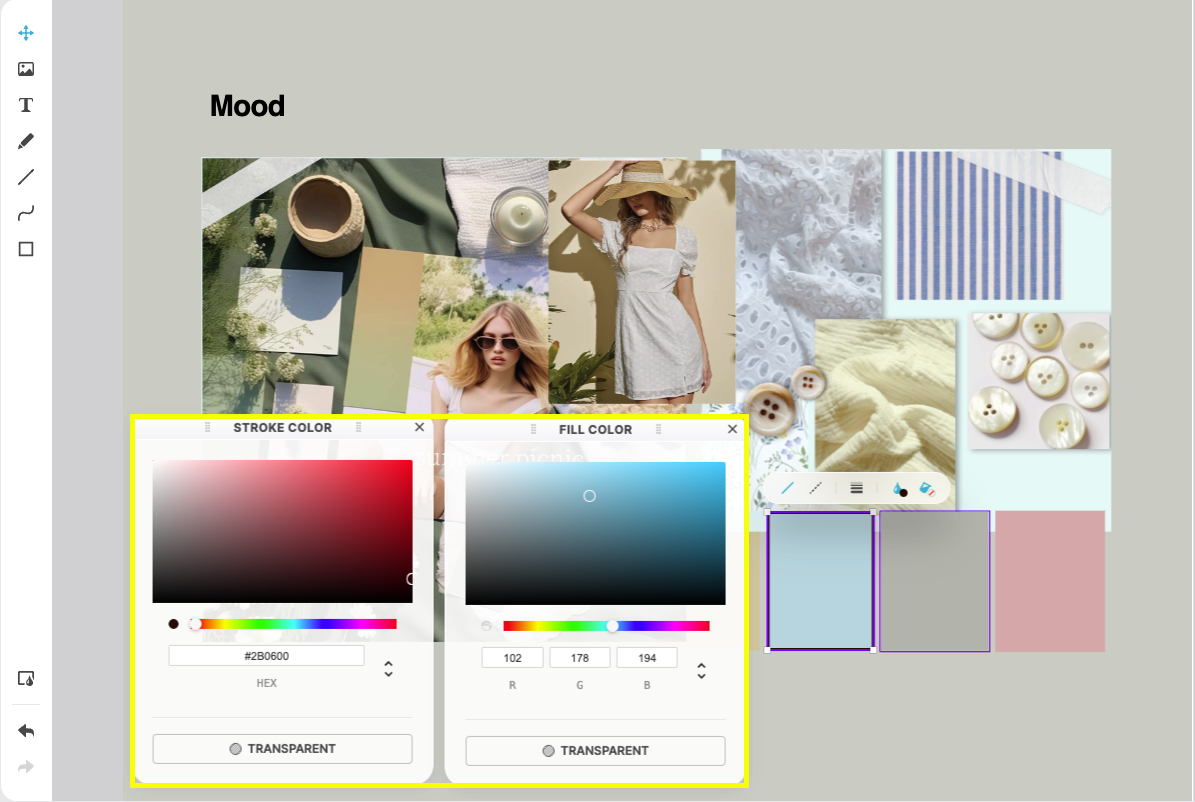This screenshot has height=802, width=1195.
Task: Select the light blue rectangle swatch
Action: (x=820, y=581)
